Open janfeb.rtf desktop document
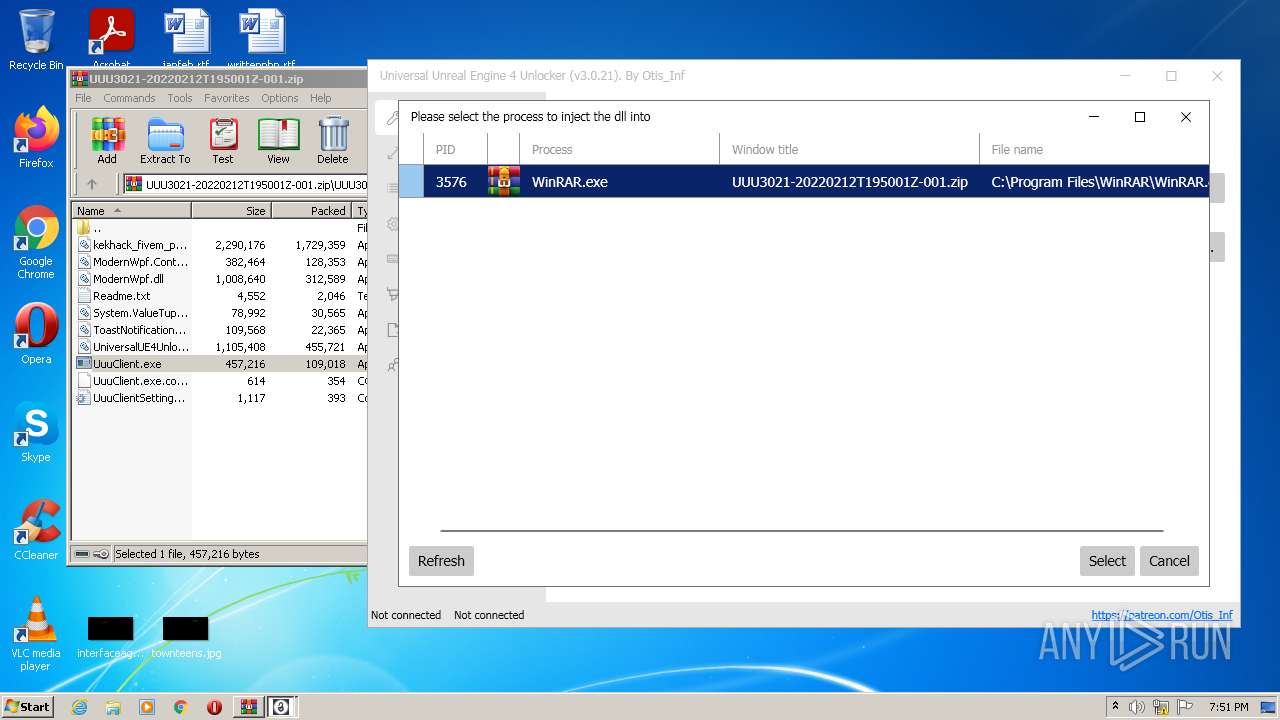The width and height of the screenshot is (1280, 720). click(x=186, y=40)
